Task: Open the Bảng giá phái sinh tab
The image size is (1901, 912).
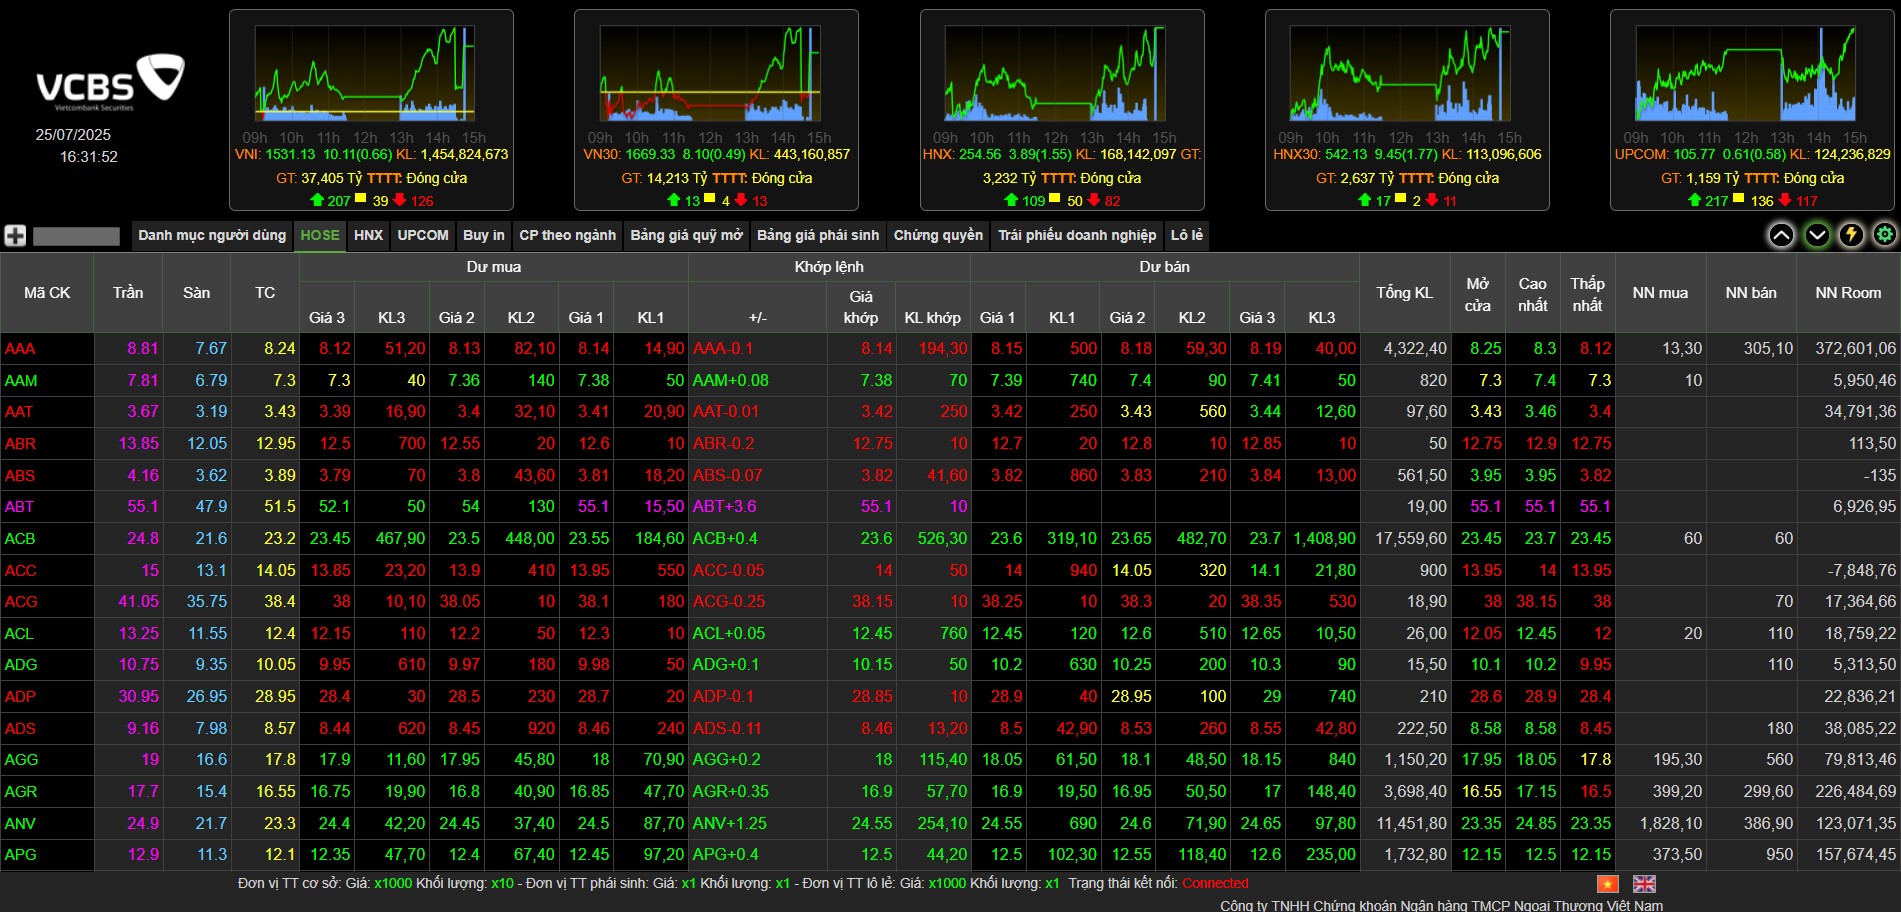Action: (x=818, y=235)
